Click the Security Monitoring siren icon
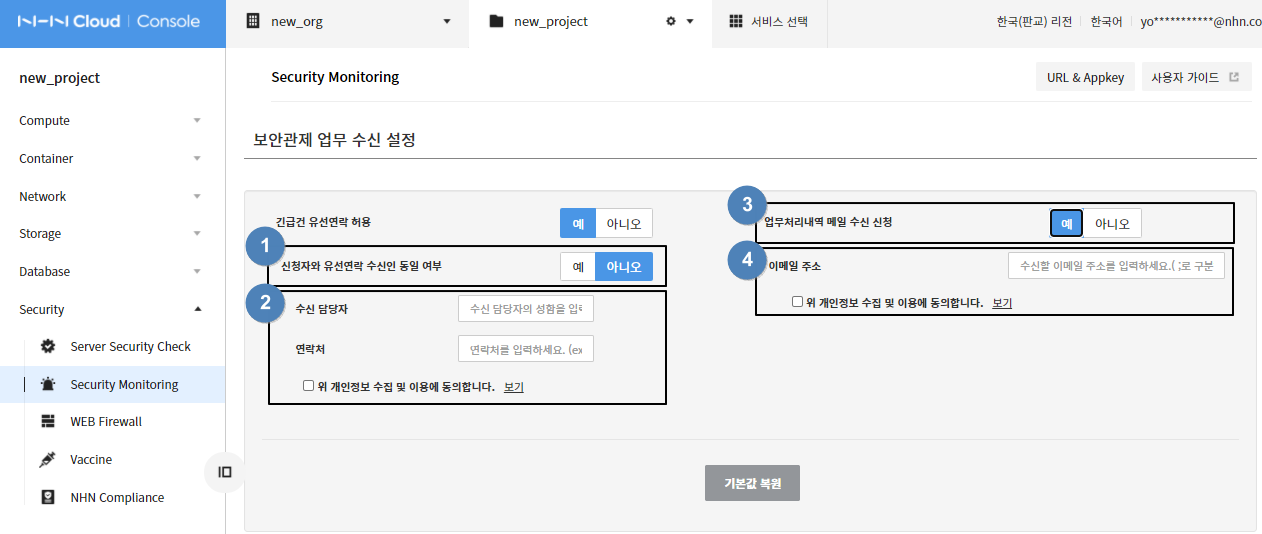 tap(48, 384)
